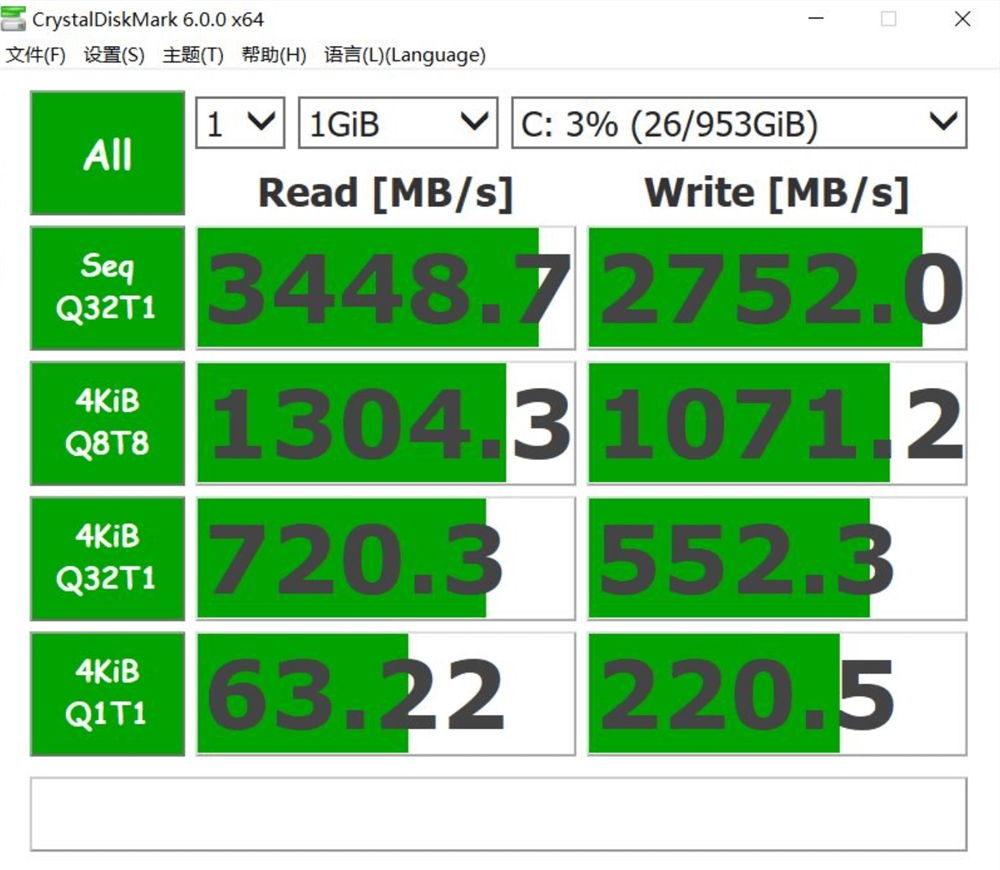Screen dimensions: 1000x870
Task: Open the drive selector showing C: 3%
Action: point(739,123)
